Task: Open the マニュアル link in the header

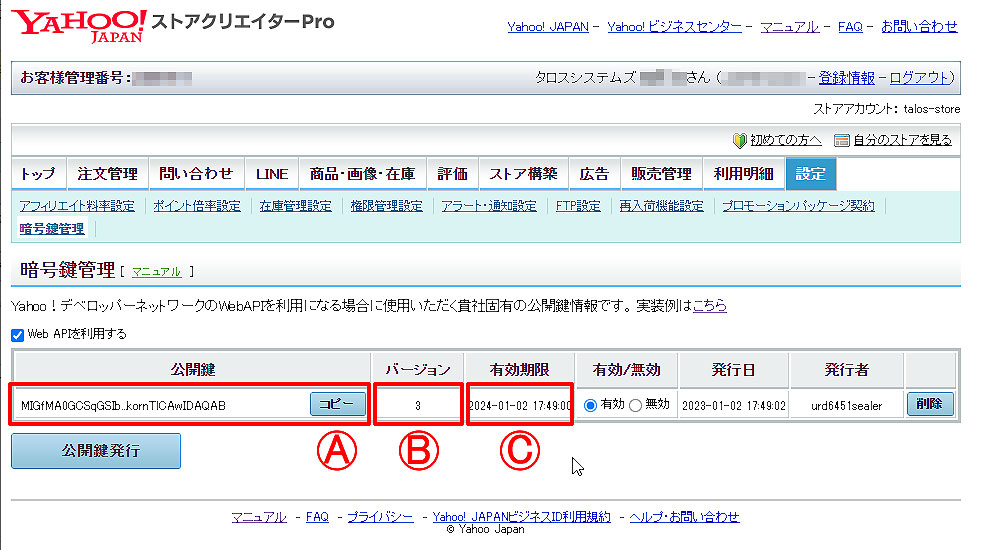Action: (x=789, y=26)
